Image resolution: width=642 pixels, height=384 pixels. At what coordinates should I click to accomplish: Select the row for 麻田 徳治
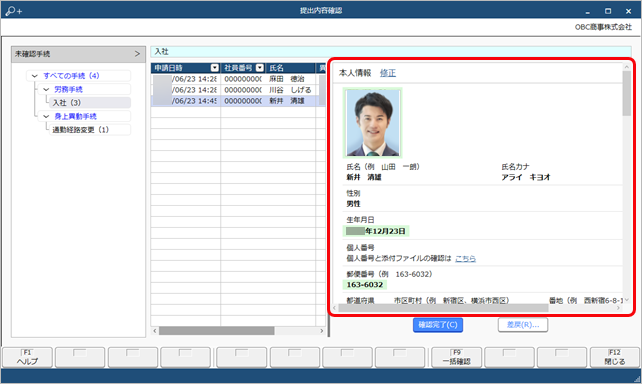point(238,79)
